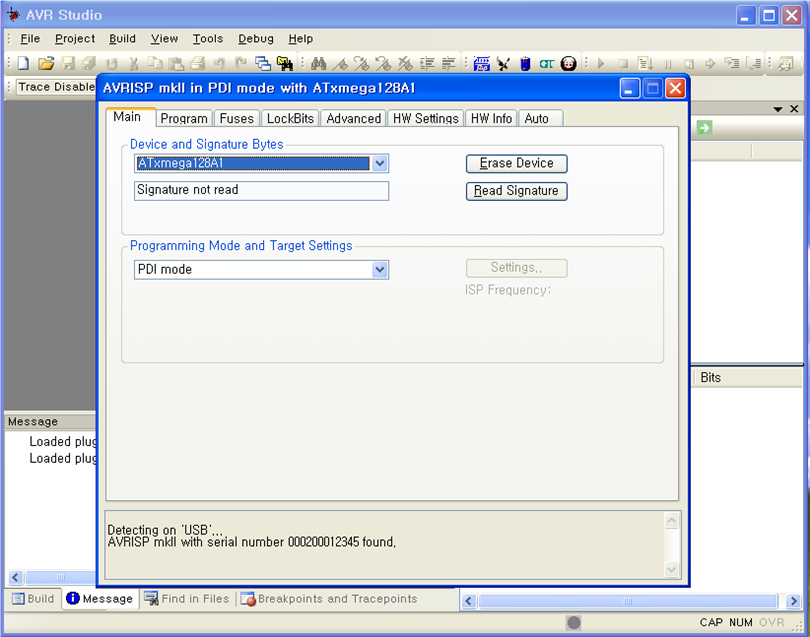Viewport: 810px width, 637px height.
Task: Click the New File toolbar icon
Action: 23,64
